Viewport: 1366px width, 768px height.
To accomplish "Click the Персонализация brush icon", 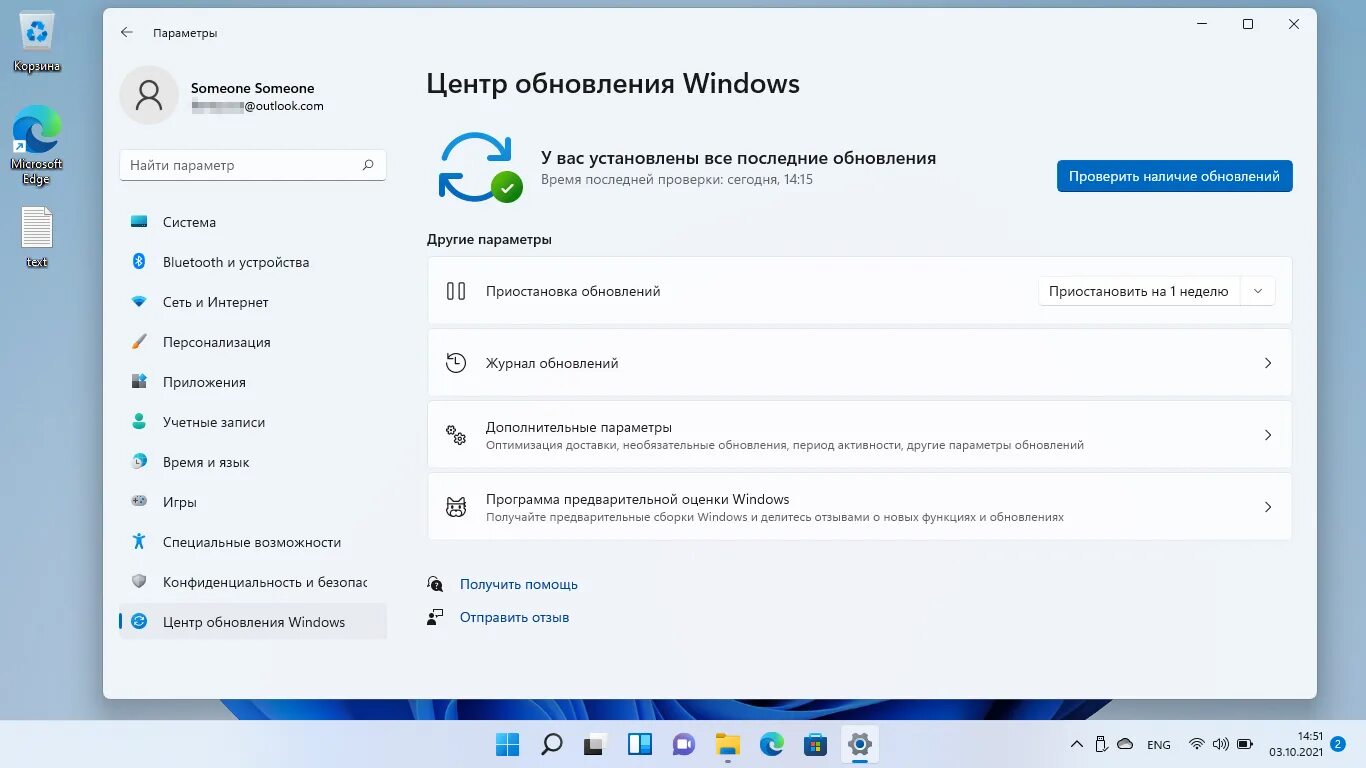I will pyautogui.click(x=139, y=342).
